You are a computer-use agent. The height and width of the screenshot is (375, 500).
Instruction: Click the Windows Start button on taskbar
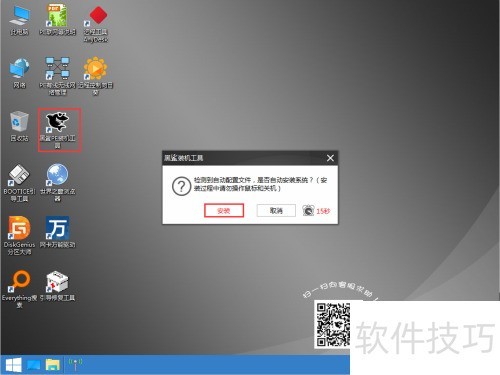(14, 365)
